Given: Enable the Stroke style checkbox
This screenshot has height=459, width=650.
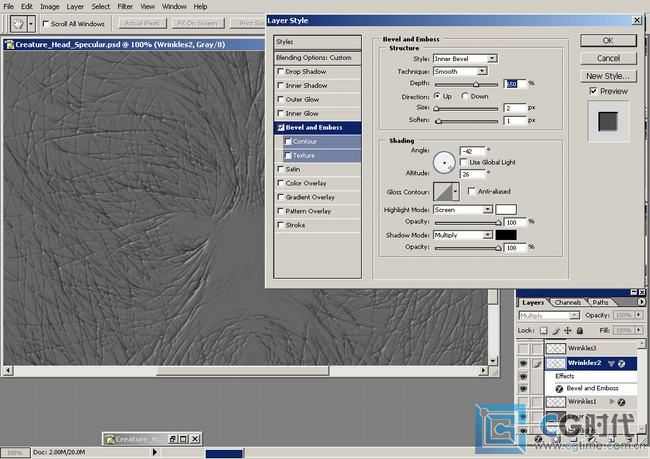Looking at the screenshot, I should [x=281, y=225].
